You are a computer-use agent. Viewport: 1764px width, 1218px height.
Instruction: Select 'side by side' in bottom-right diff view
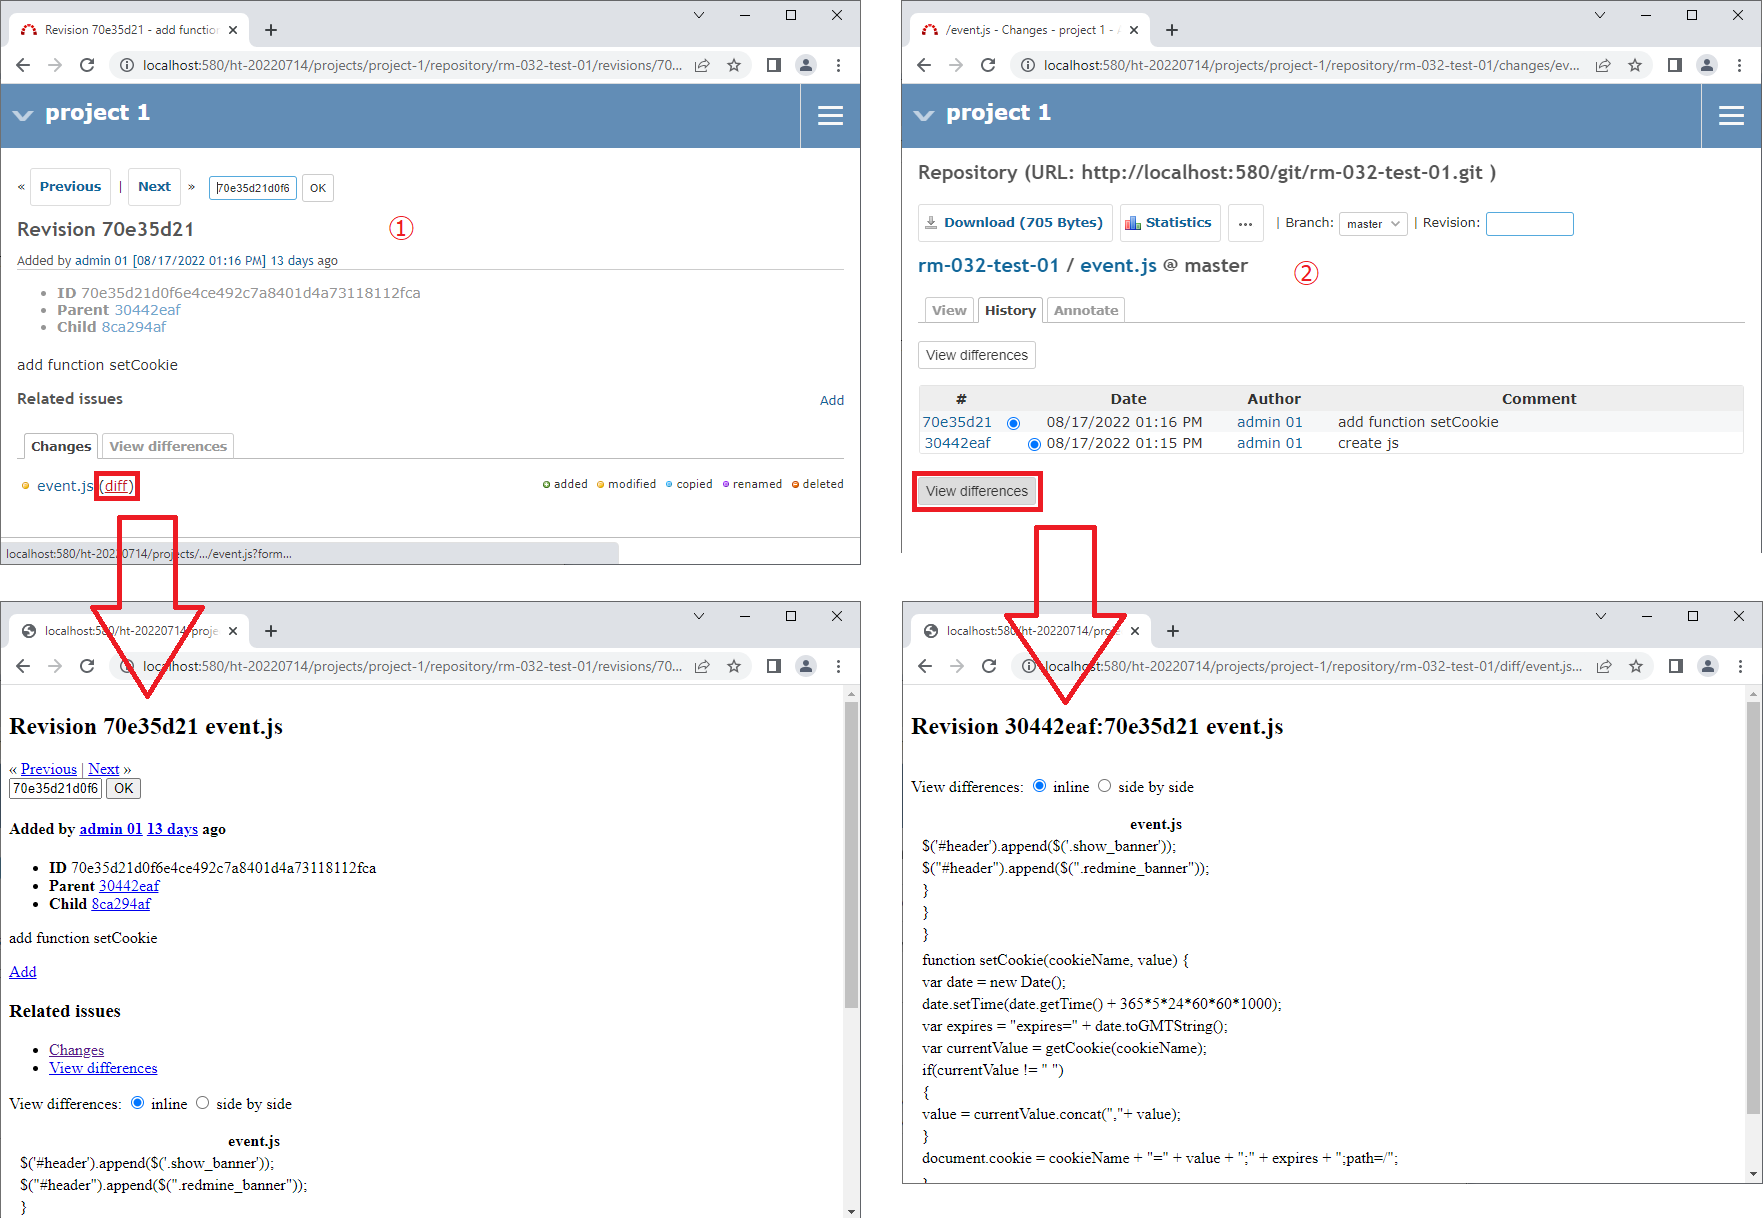1105,786
